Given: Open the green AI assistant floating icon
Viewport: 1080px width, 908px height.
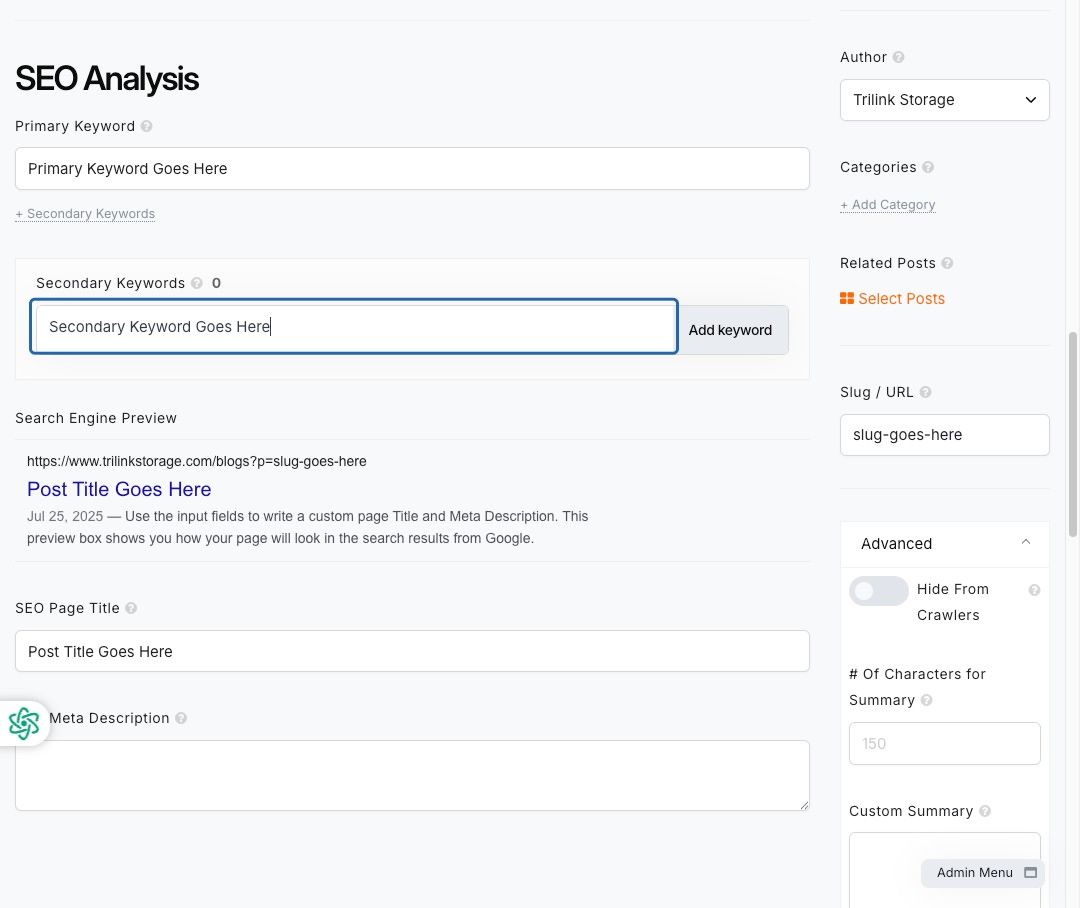Looking at the screenshot, I should (24, 723).
